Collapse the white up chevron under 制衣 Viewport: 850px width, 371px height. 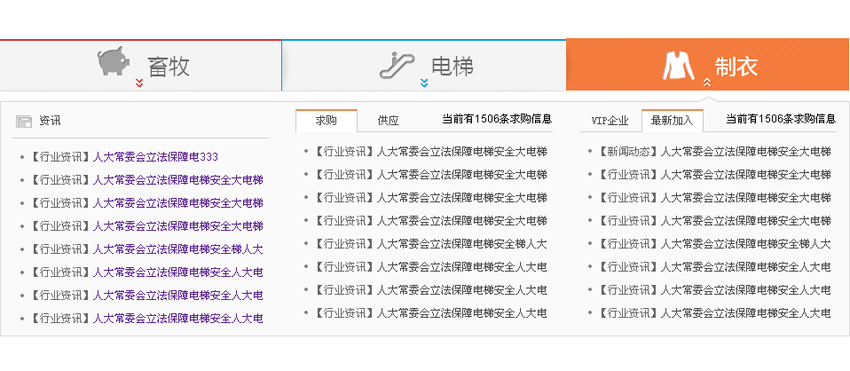pos(706,82)
